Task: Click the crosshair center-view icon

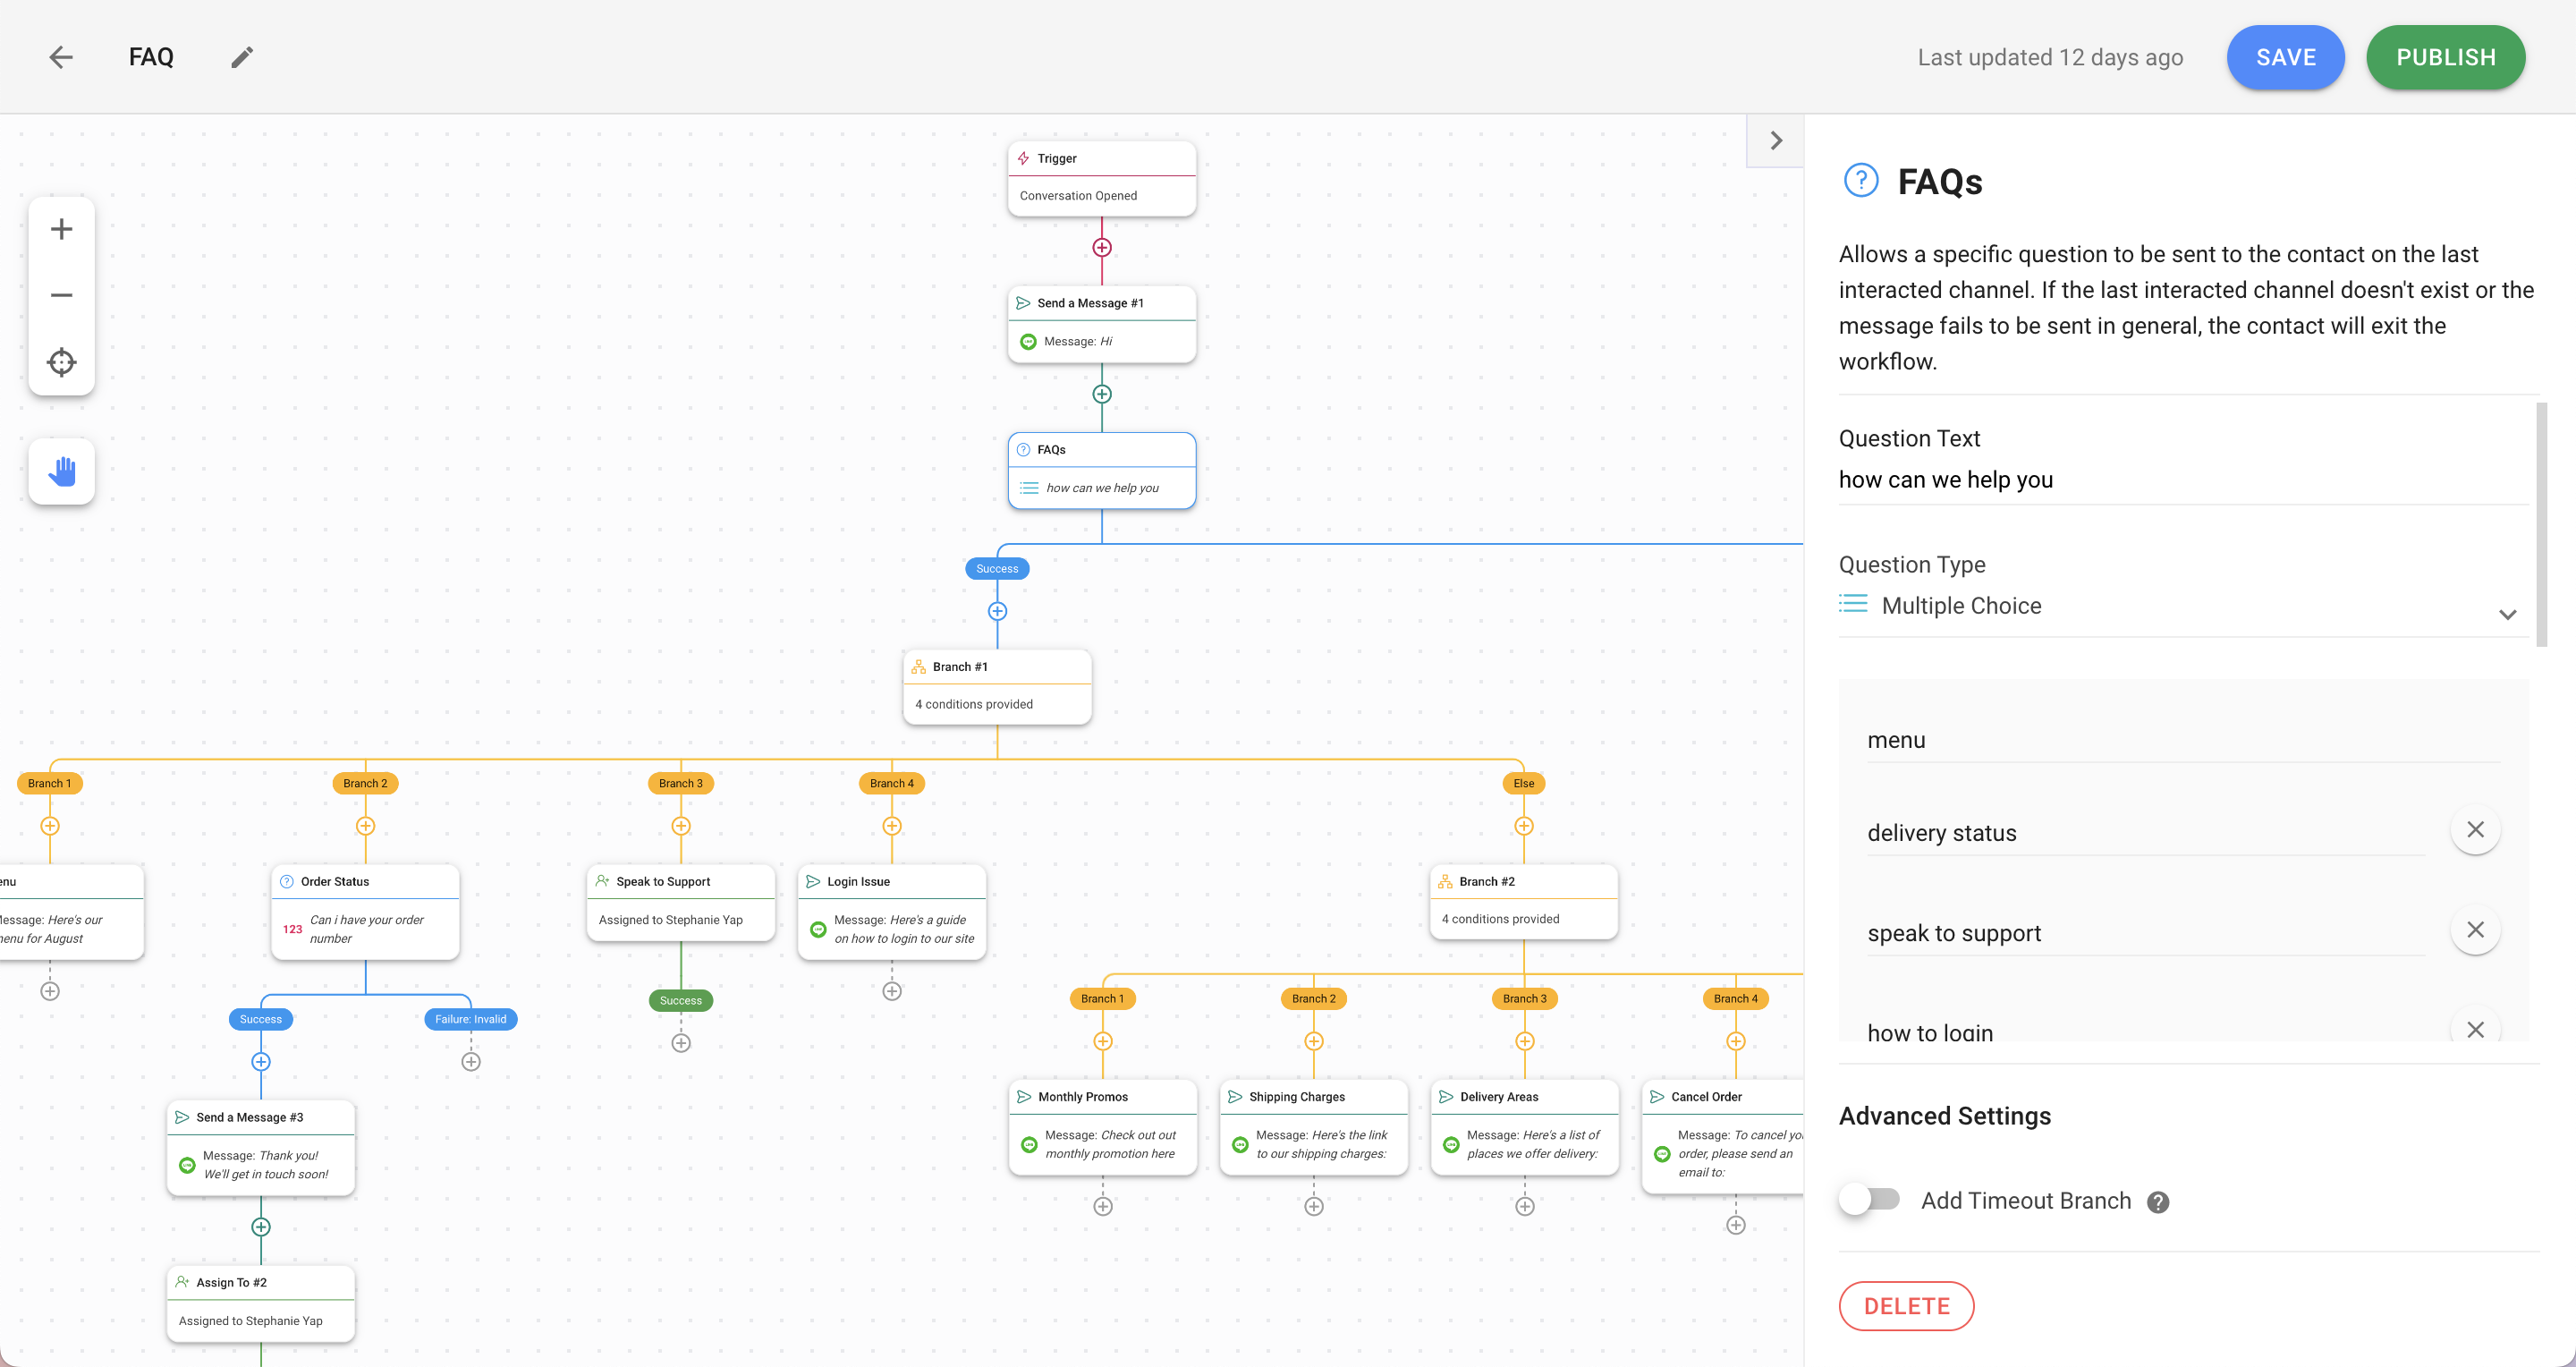Action: [x=62, y=361]
